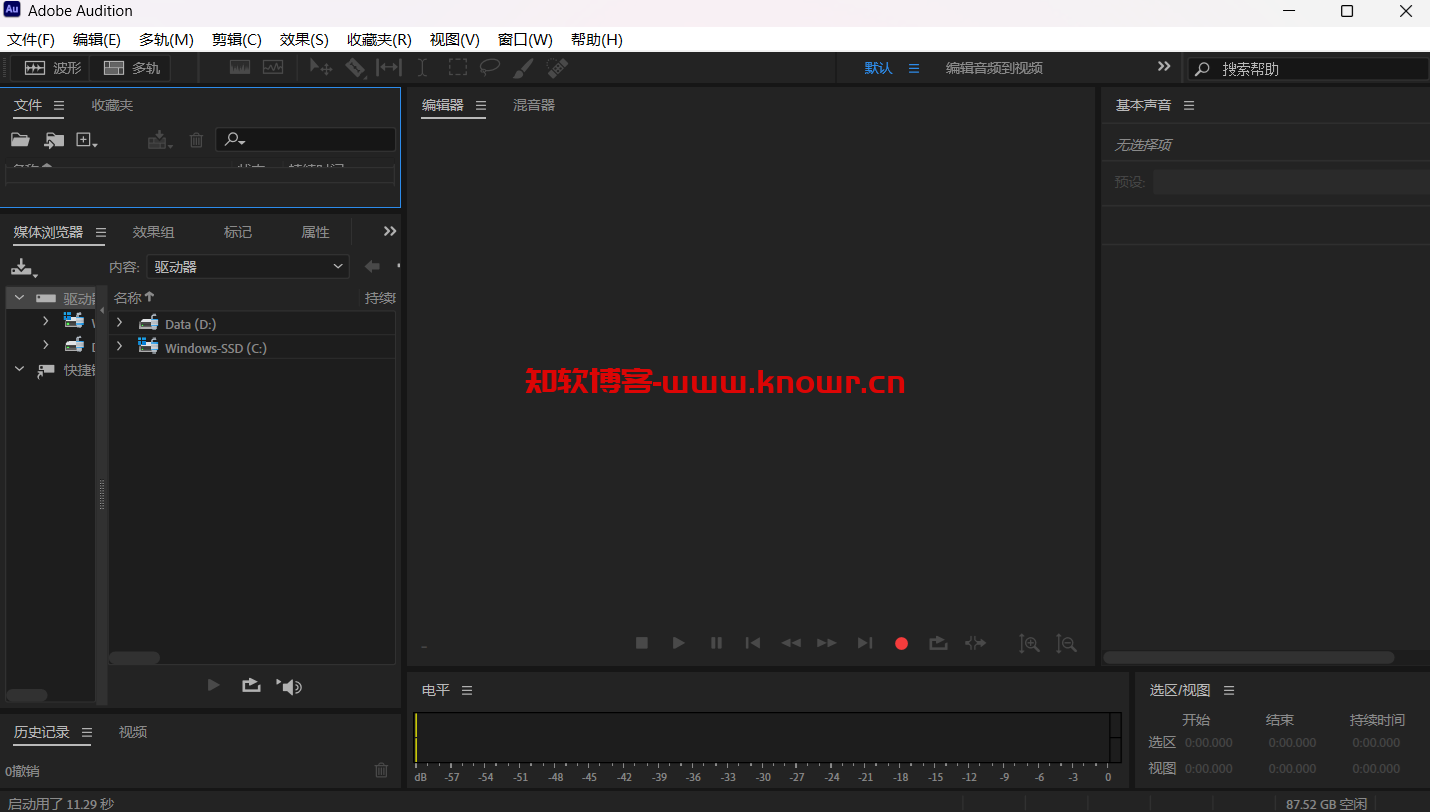Toggle the spectral pitch display icon
The height and width of the screenshot is (812, 1430).
point(273,68)
